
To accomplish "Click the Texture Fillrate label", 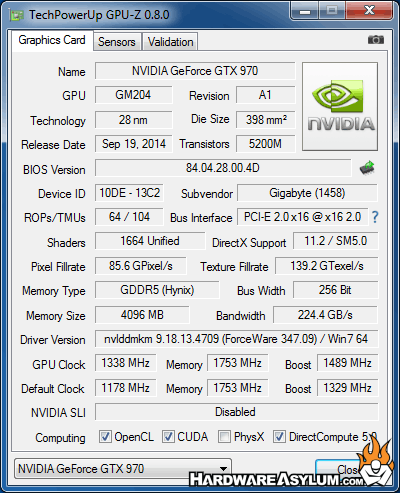I will point(234,267).
